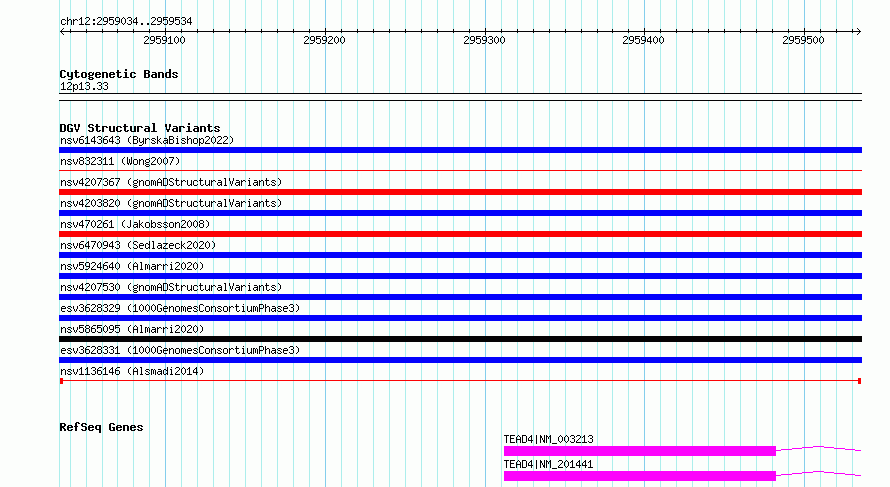This screenshot has height=487, width=890.
Task: Click the intron line right of NM_003213 exon
Action: coord(818,448)
